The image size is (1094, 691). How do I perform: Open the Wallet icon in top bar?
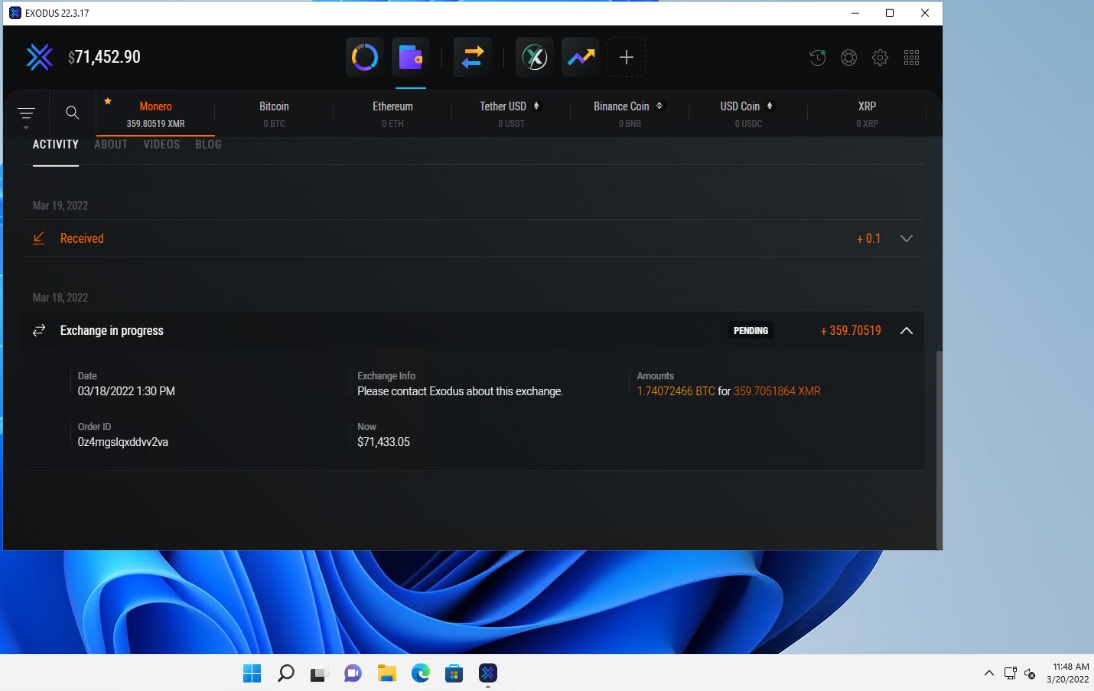coord(410,57)
